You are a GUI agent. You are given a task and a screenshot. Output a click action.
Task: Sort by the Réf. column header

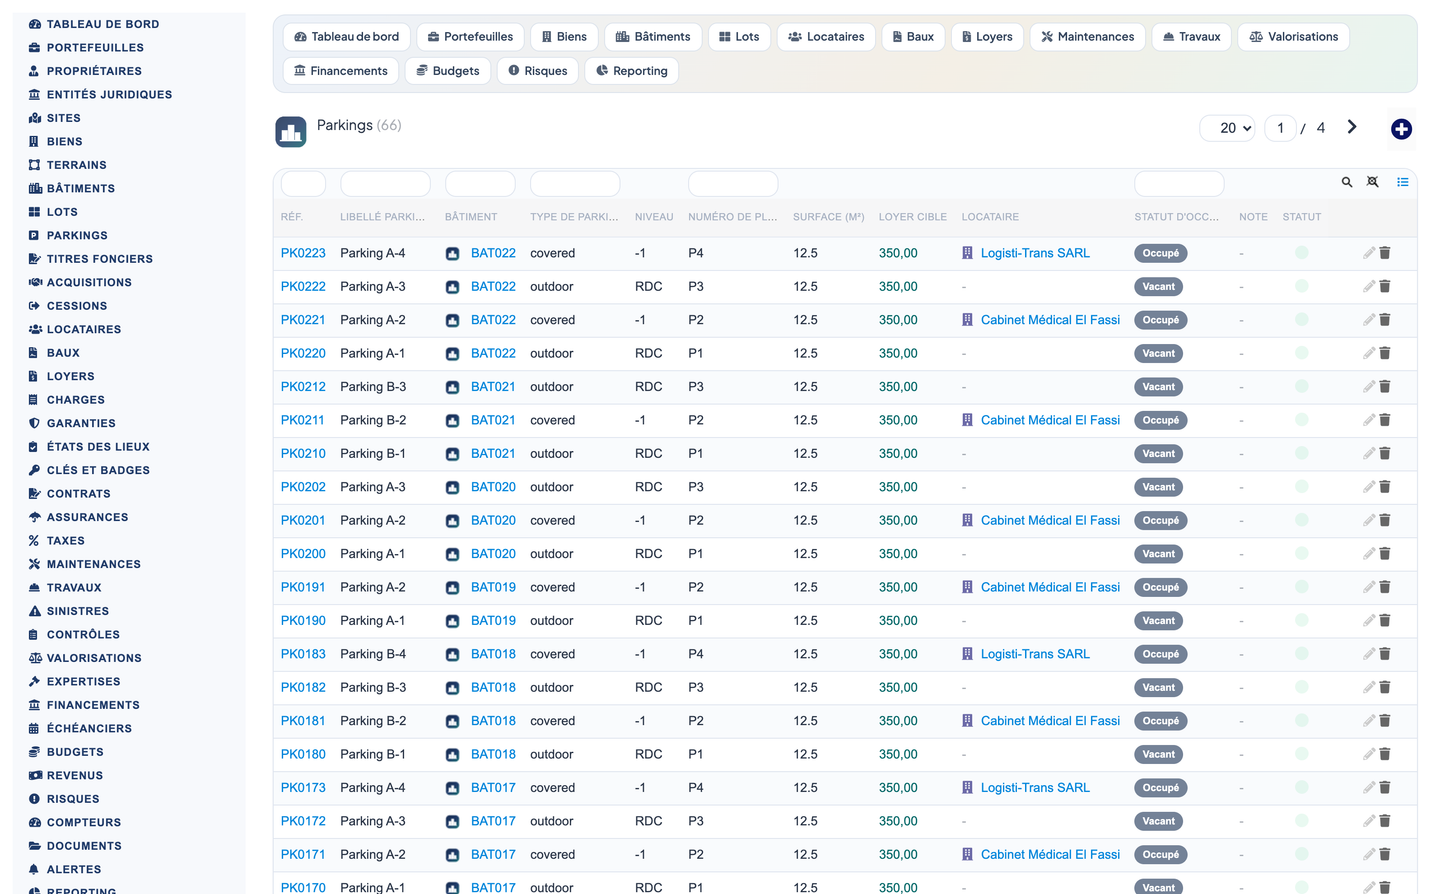coord(292,217)
